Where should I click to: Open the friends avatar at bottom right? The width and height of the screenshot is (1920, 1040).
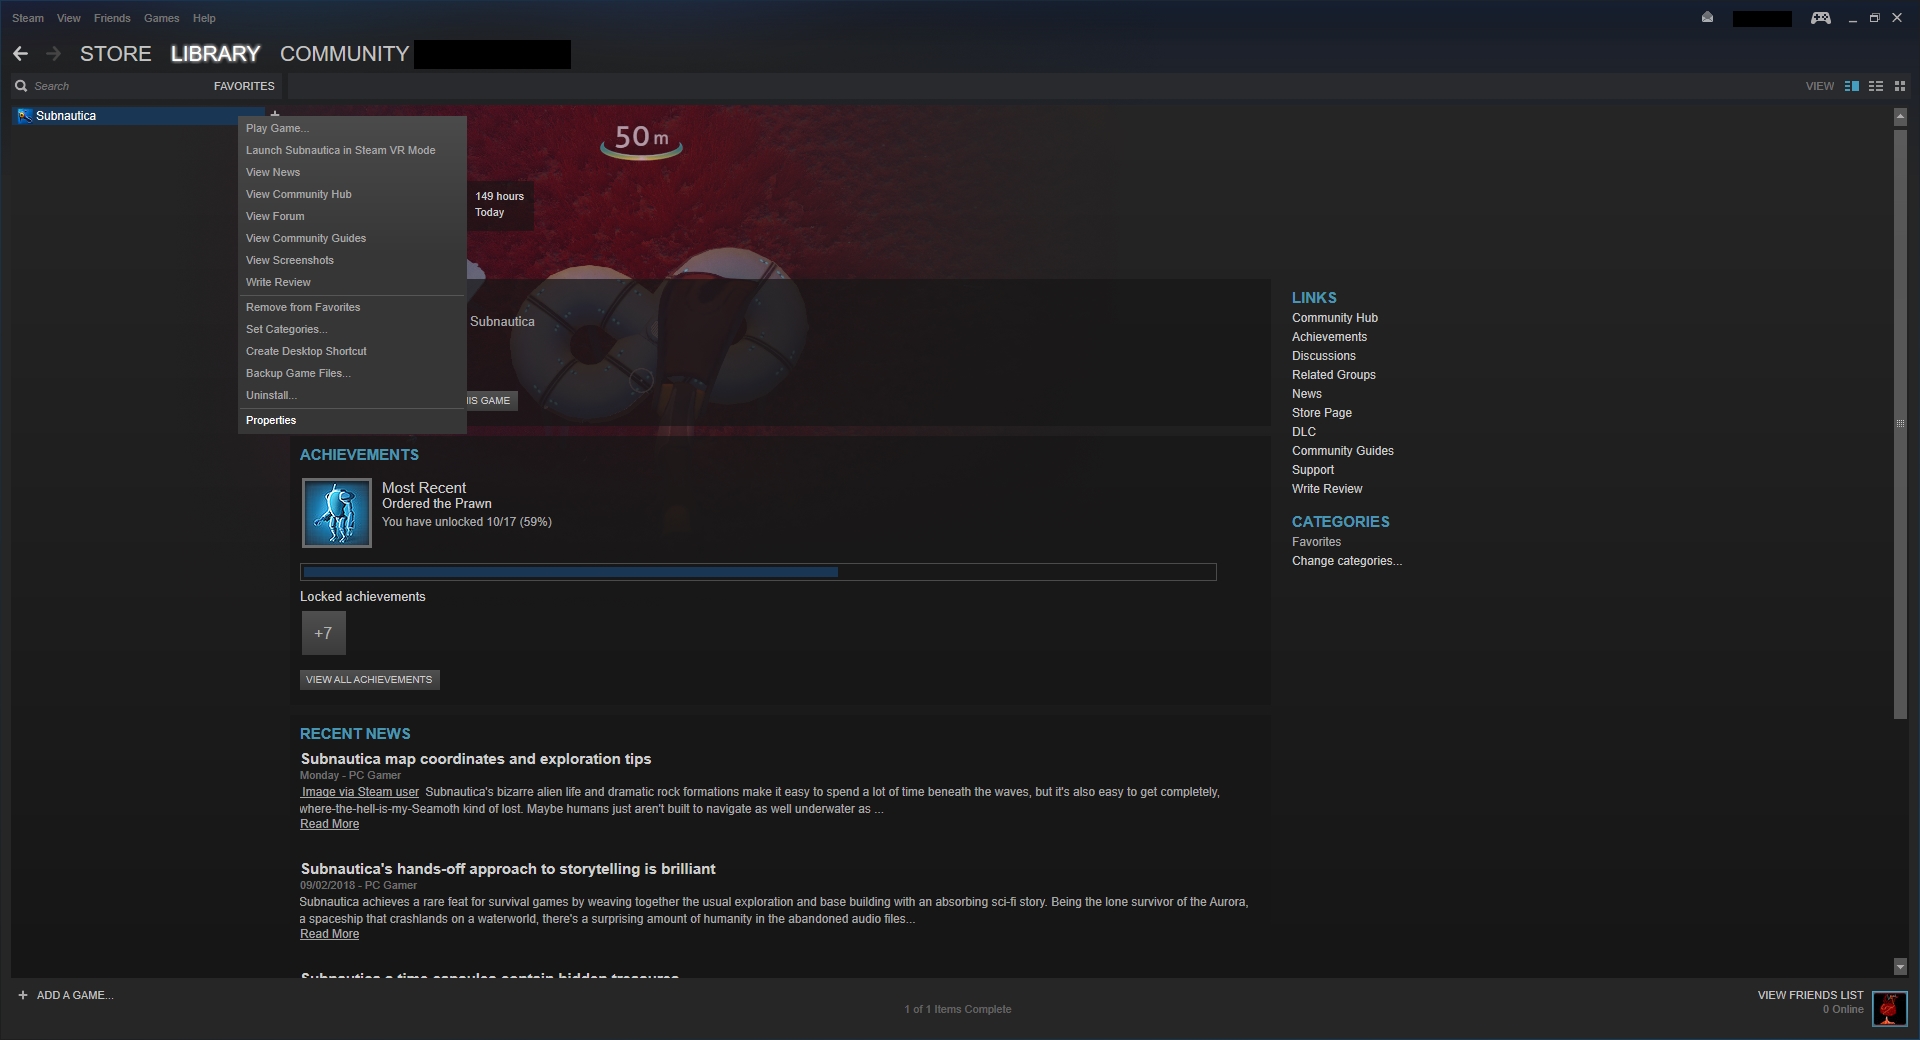pyautogui.click(x=1889, y=1008)
